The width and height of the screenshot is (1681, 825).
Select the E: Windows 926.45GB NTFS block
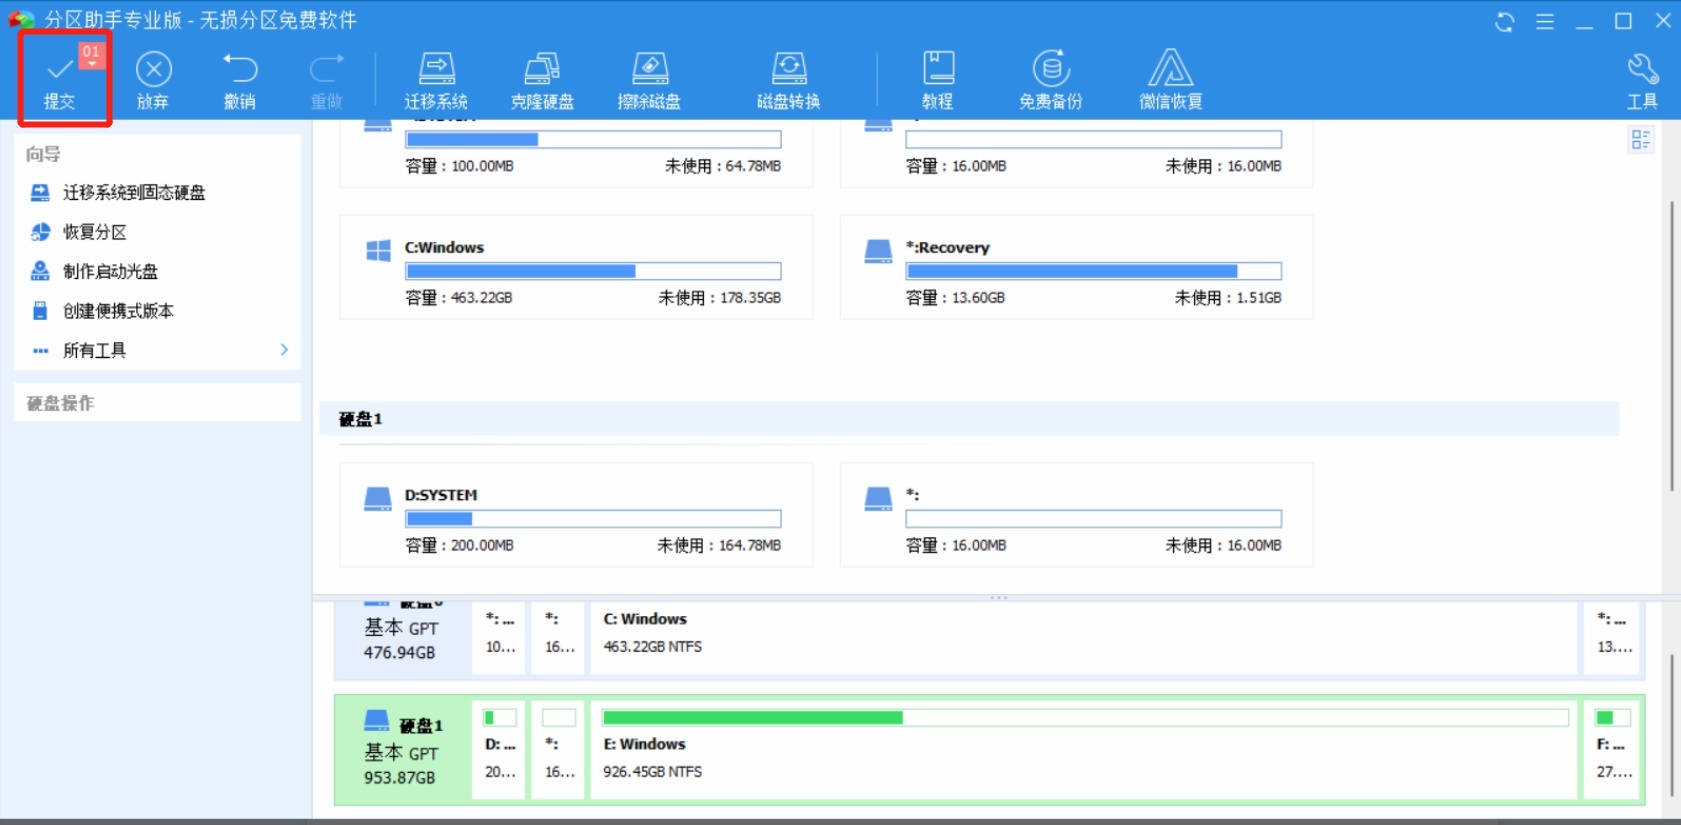click(x=1084, y=750)
